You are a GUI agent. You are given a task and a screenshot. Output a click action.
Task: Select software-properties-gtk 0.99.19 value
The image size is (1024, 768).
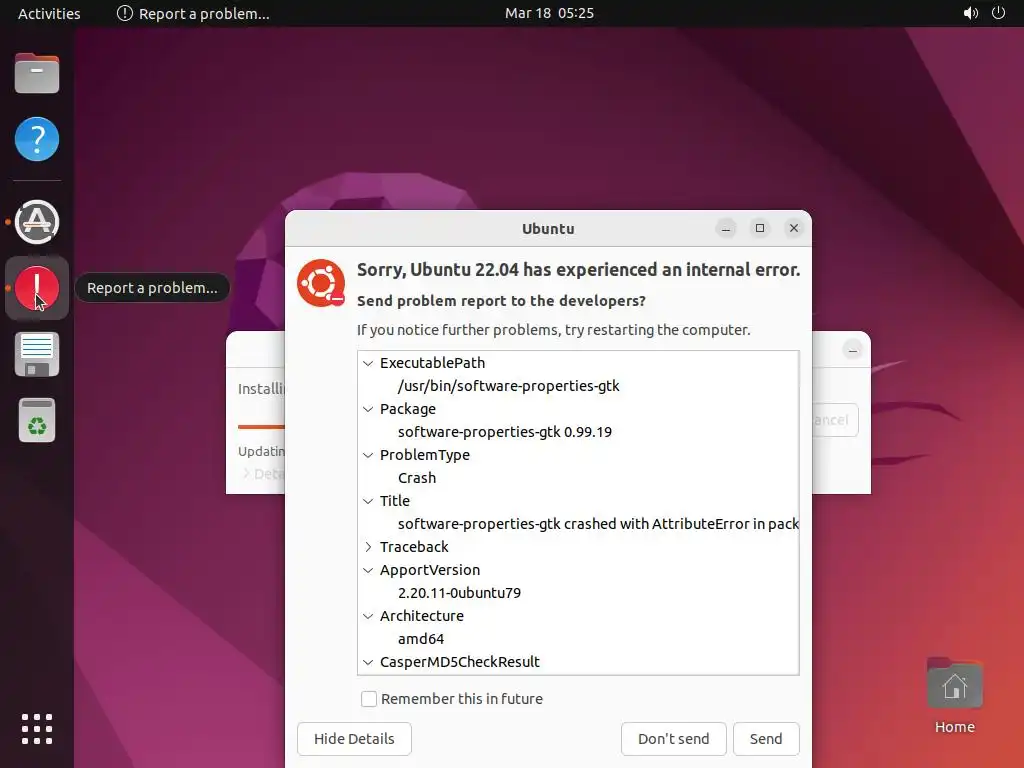click(505, 432)
